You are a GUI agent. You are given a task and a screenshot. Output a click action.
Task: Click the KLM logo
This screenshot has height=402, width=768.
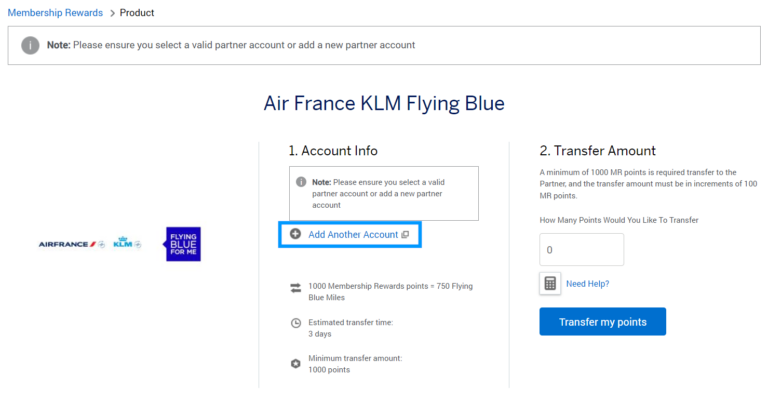127,243
